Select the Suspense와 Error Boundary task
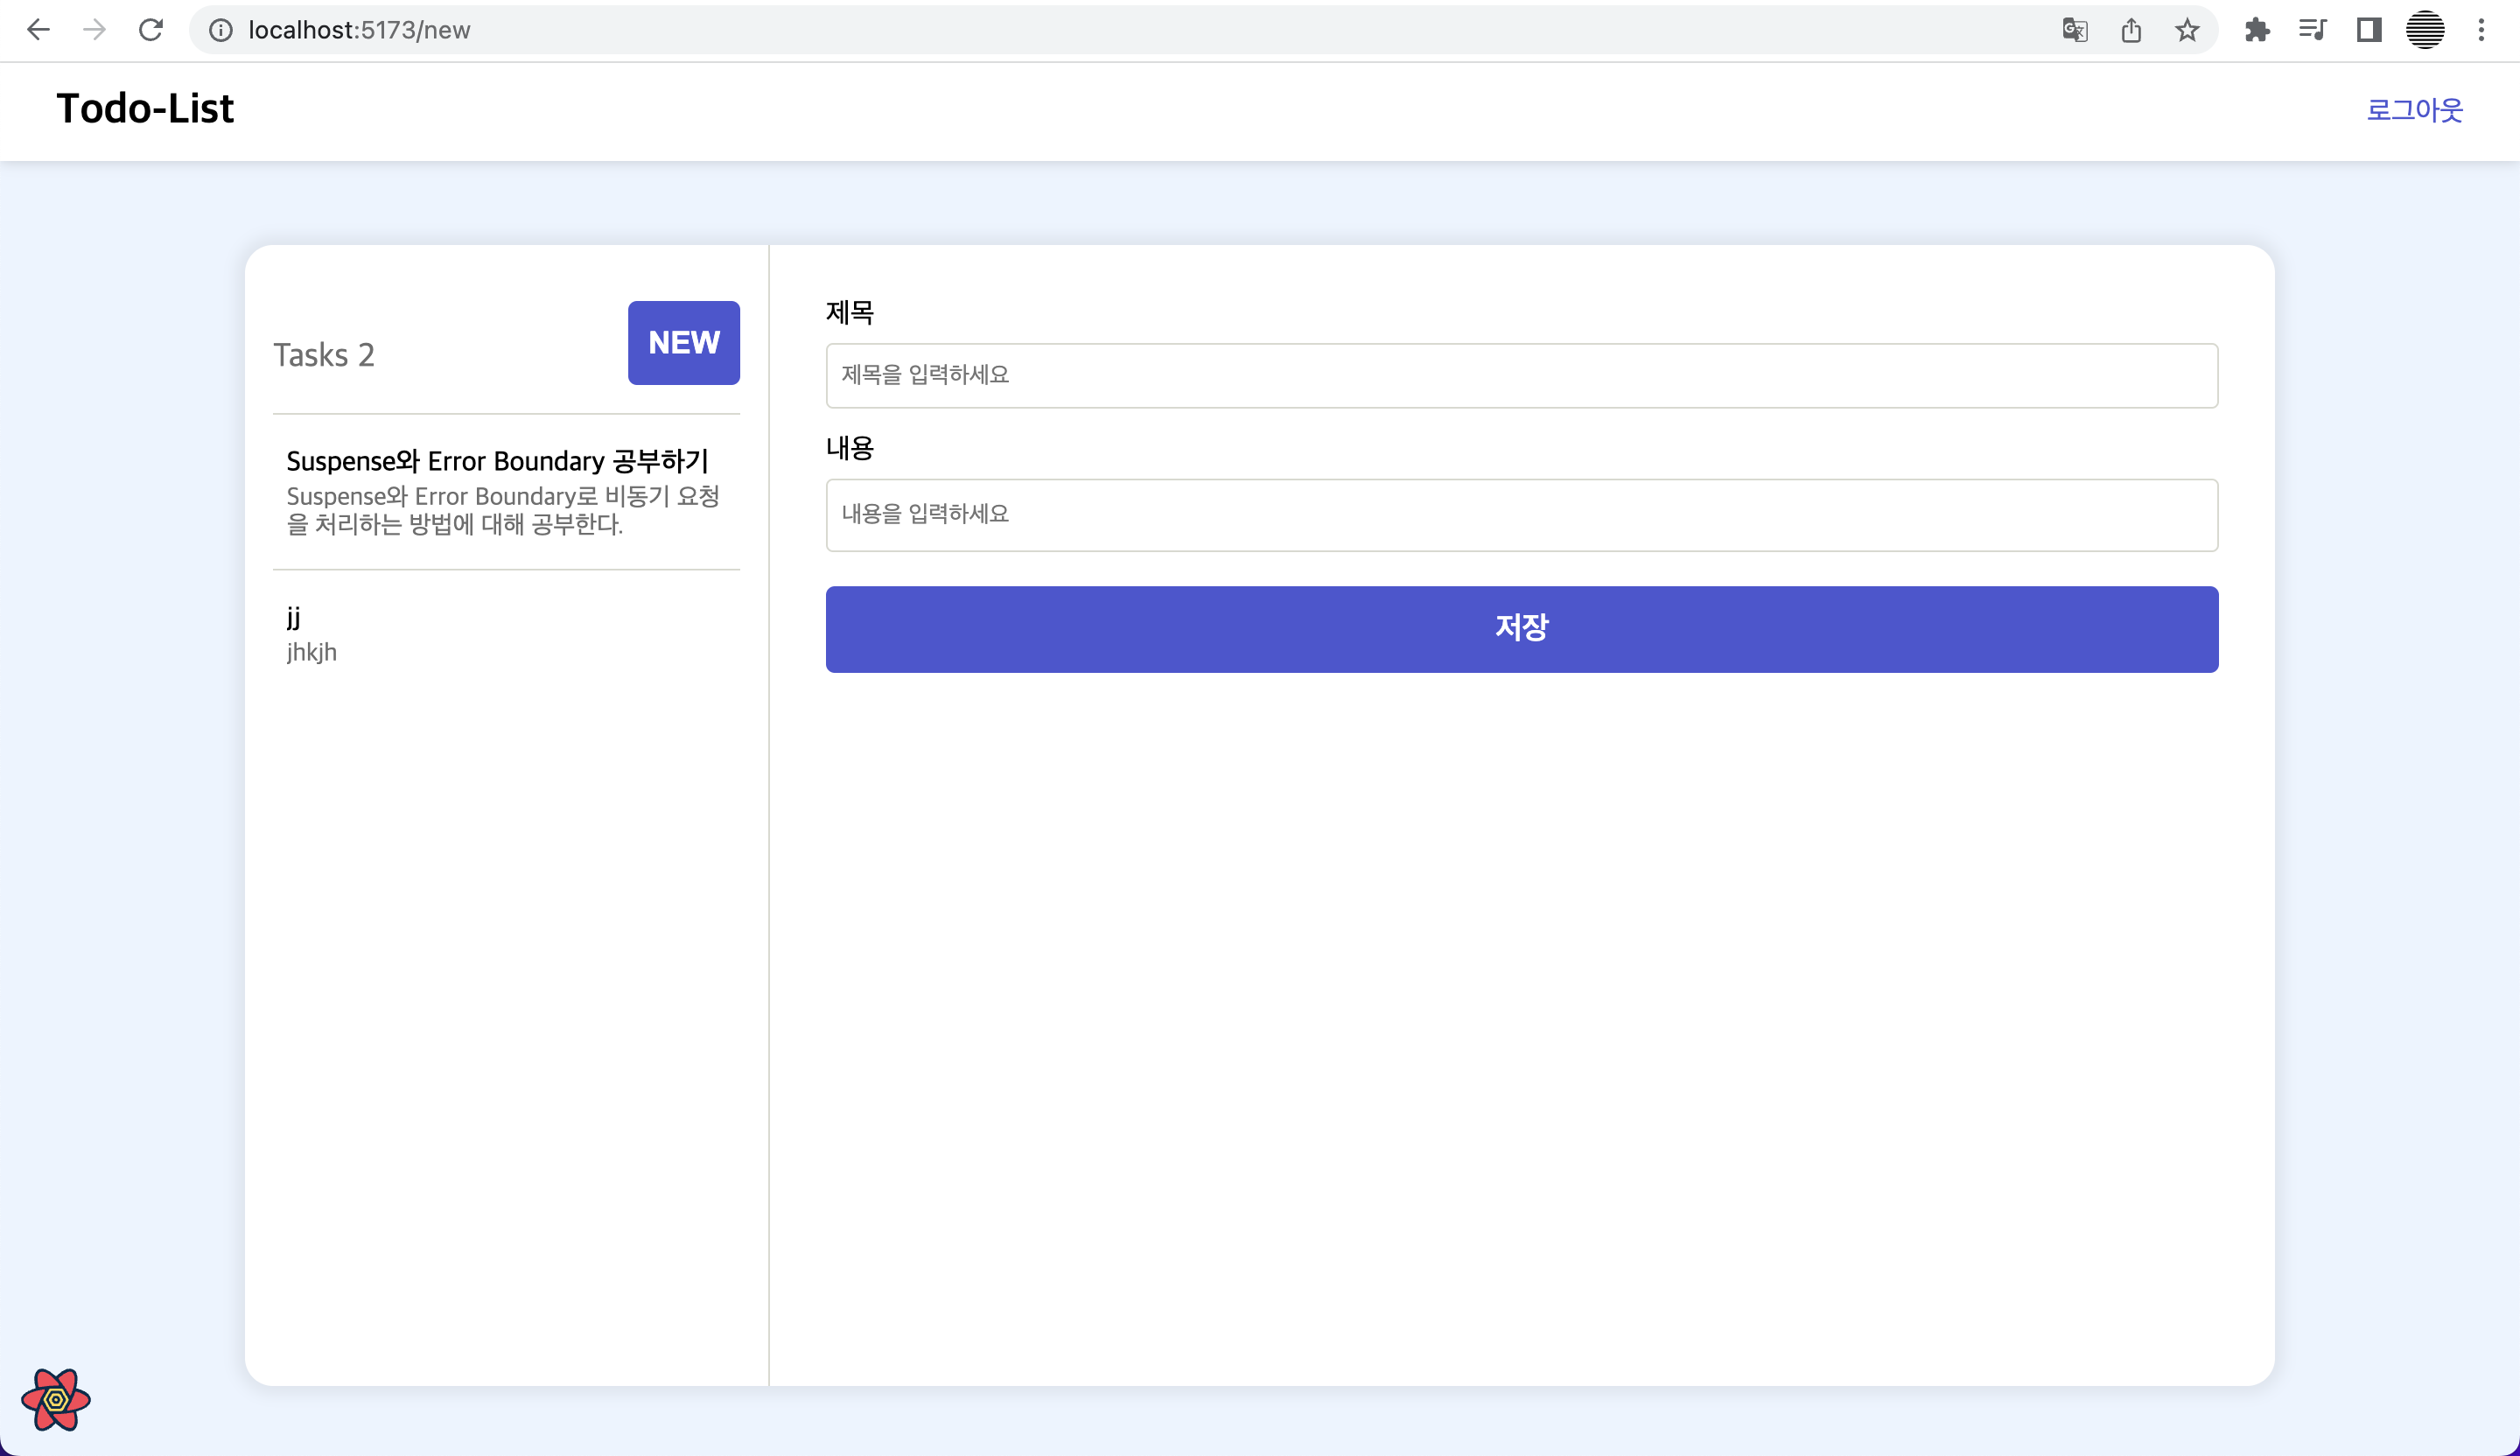The height and width of the screenshot is (1456, 2520). pos(505,492)
